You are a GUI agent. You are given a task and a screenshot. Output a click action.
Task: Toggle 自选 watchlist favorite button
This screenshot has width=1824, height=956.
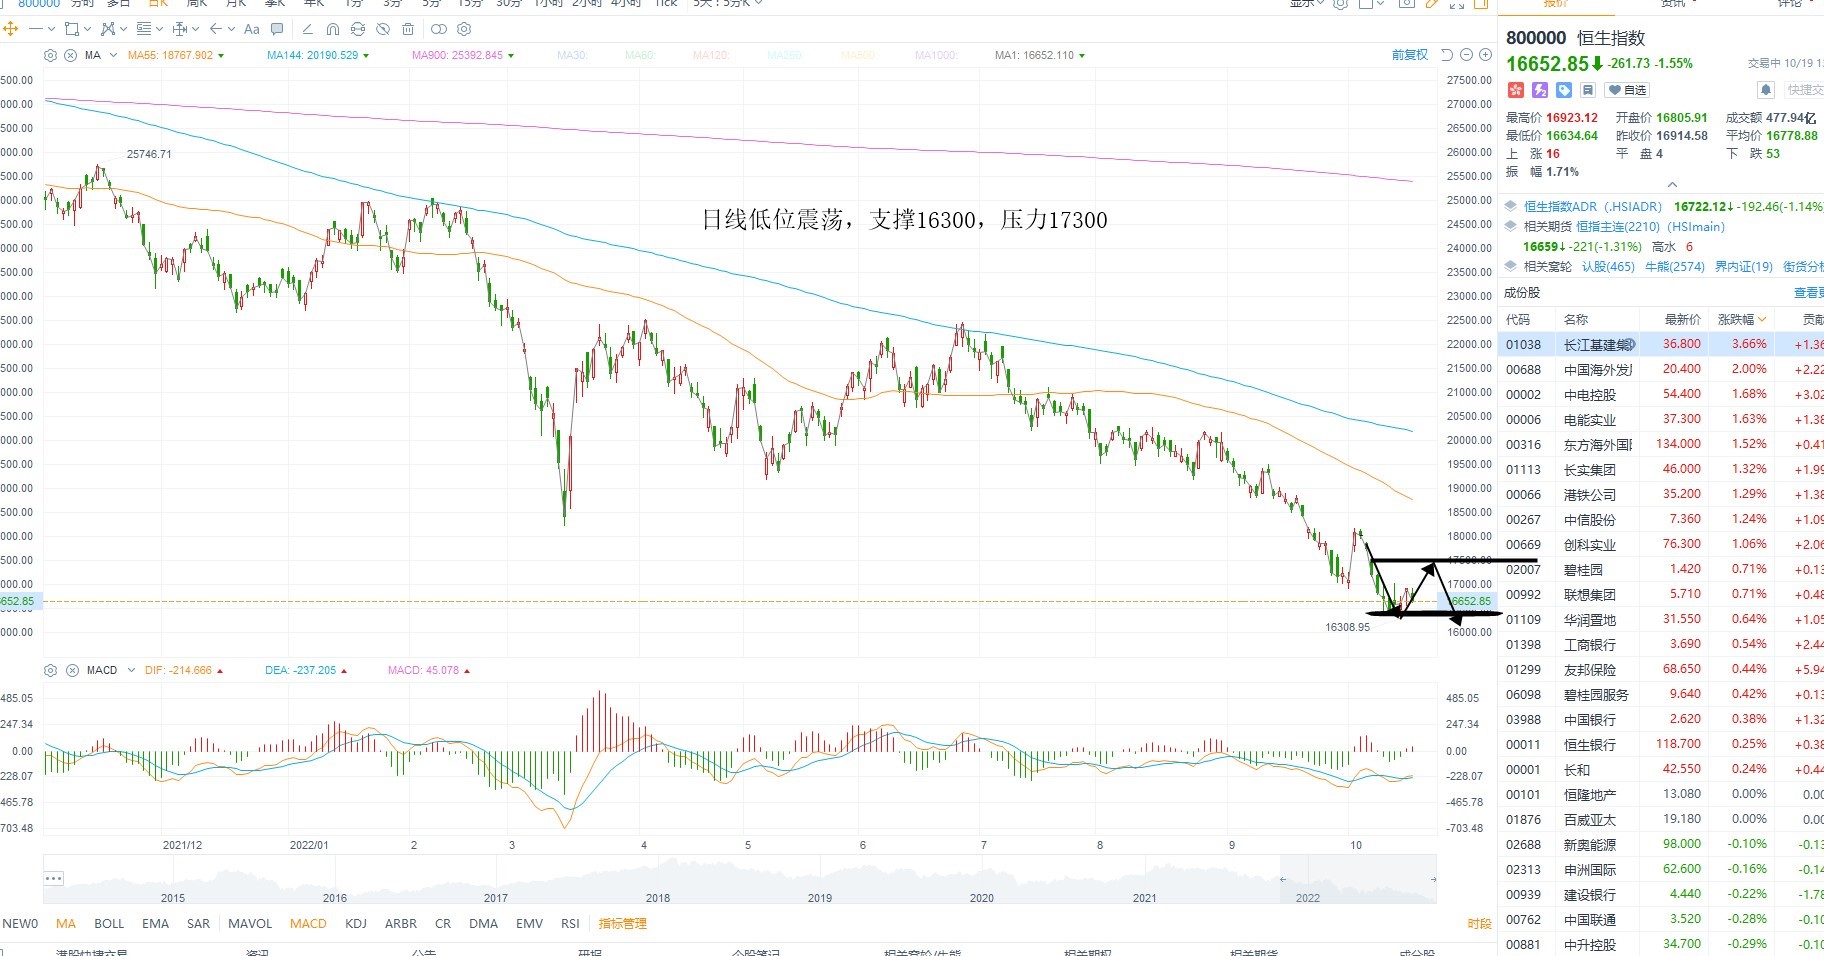[1627, 90]
